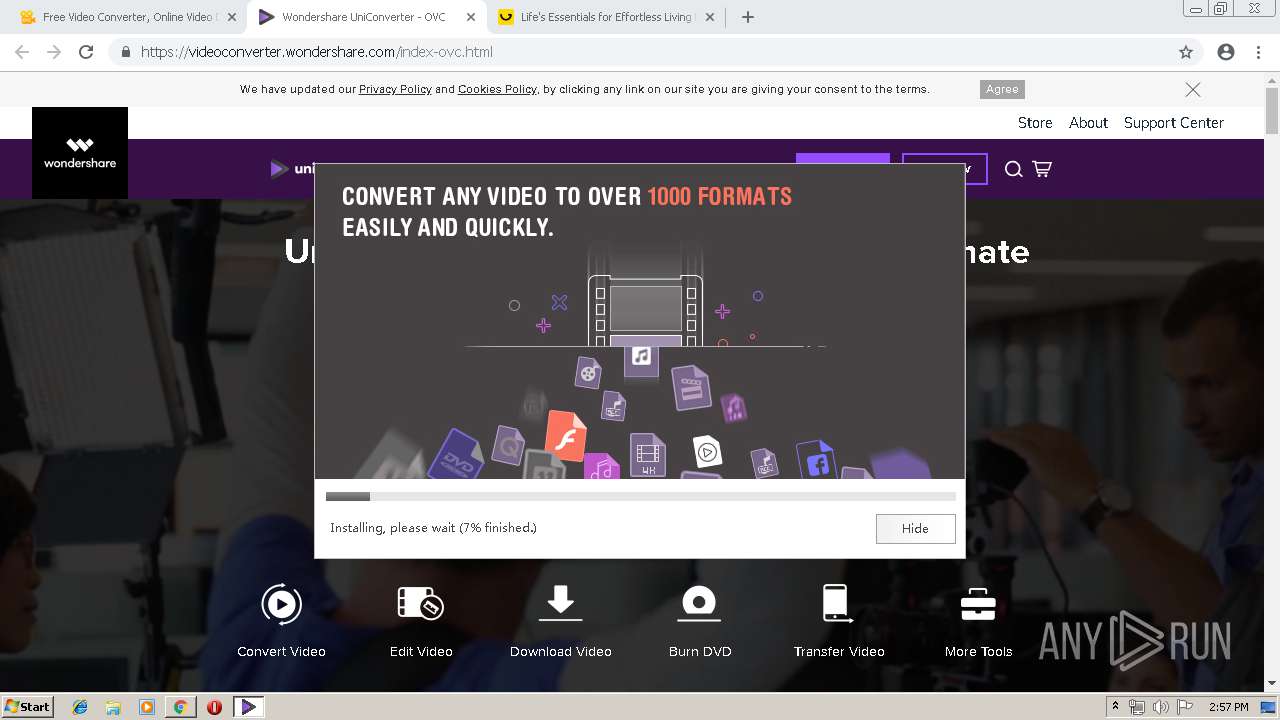Viewport: 1280px width, 720px height.
Task: Click the Convert Video label
Action: (x=281, y=651)
